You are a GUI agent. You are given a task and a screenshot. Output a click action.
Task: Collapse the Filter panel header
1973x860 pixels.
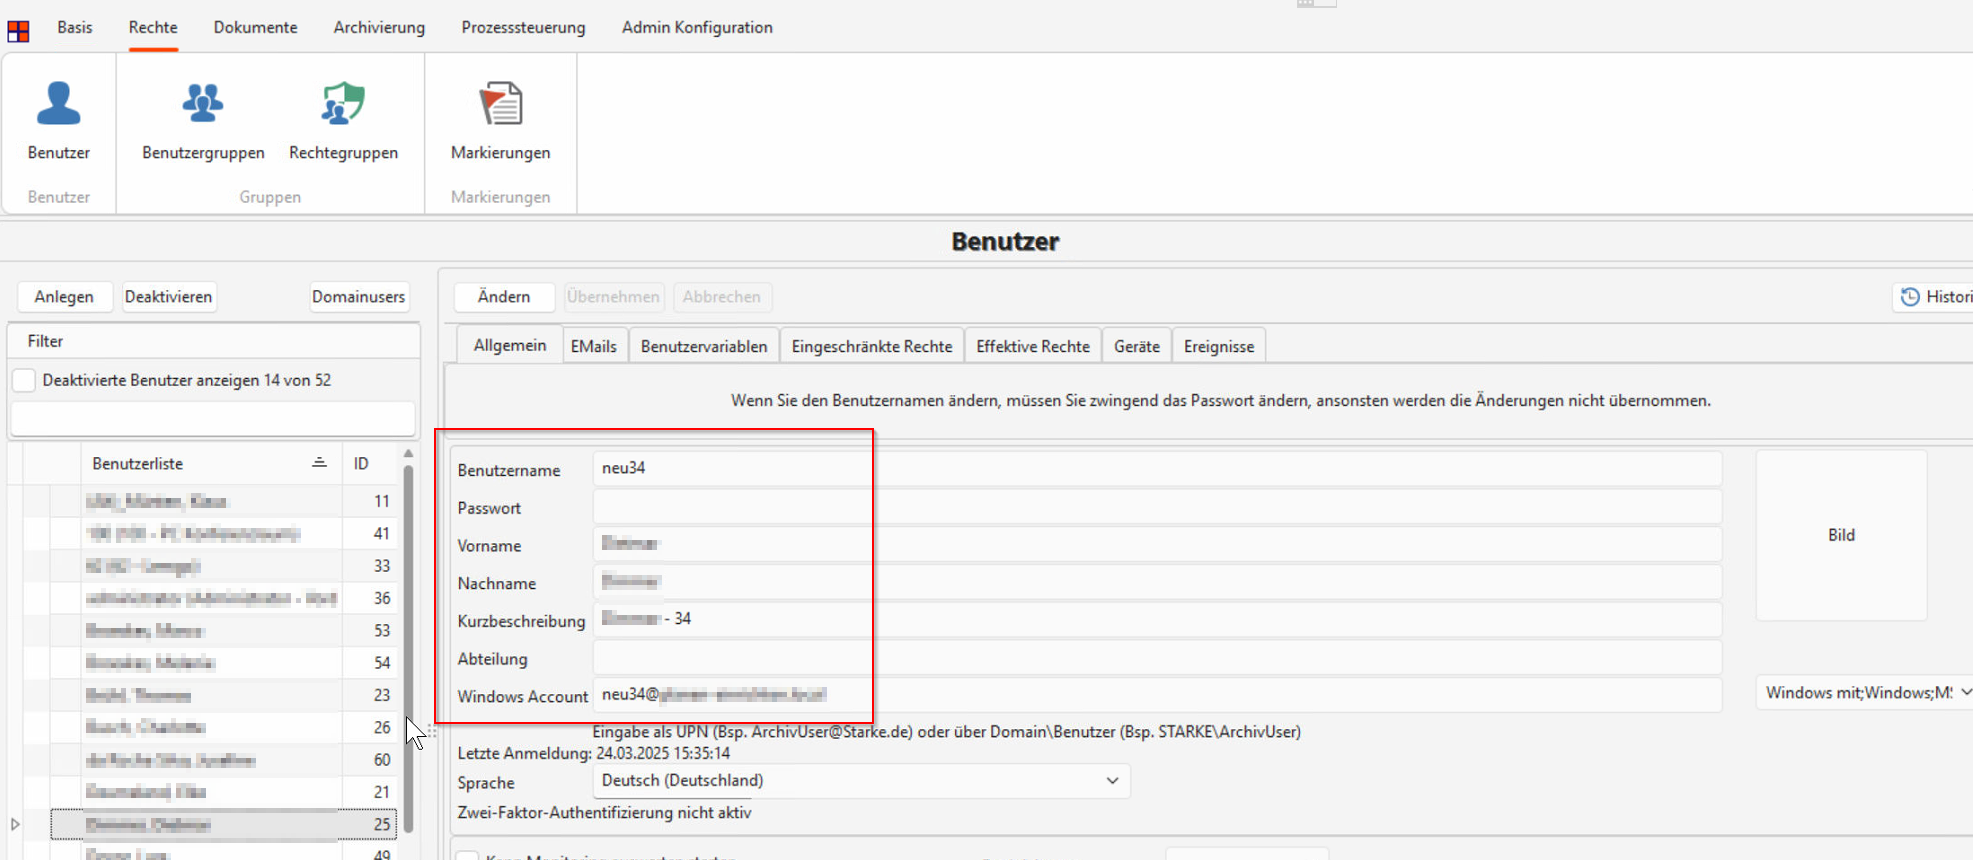click(x=45, y=341)
